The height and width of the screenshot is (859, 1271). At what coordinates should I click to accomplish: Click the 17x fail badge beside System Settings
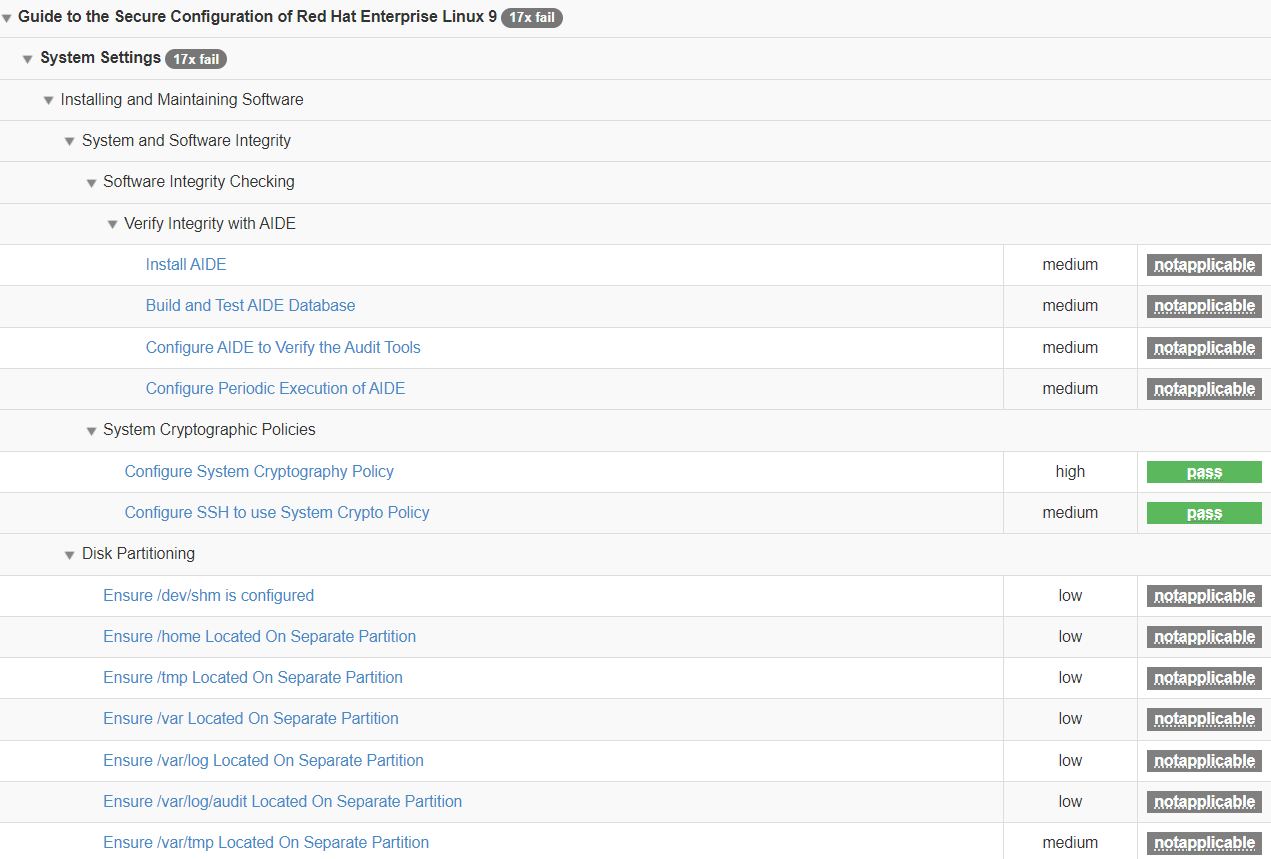click(x=196, y=59)
